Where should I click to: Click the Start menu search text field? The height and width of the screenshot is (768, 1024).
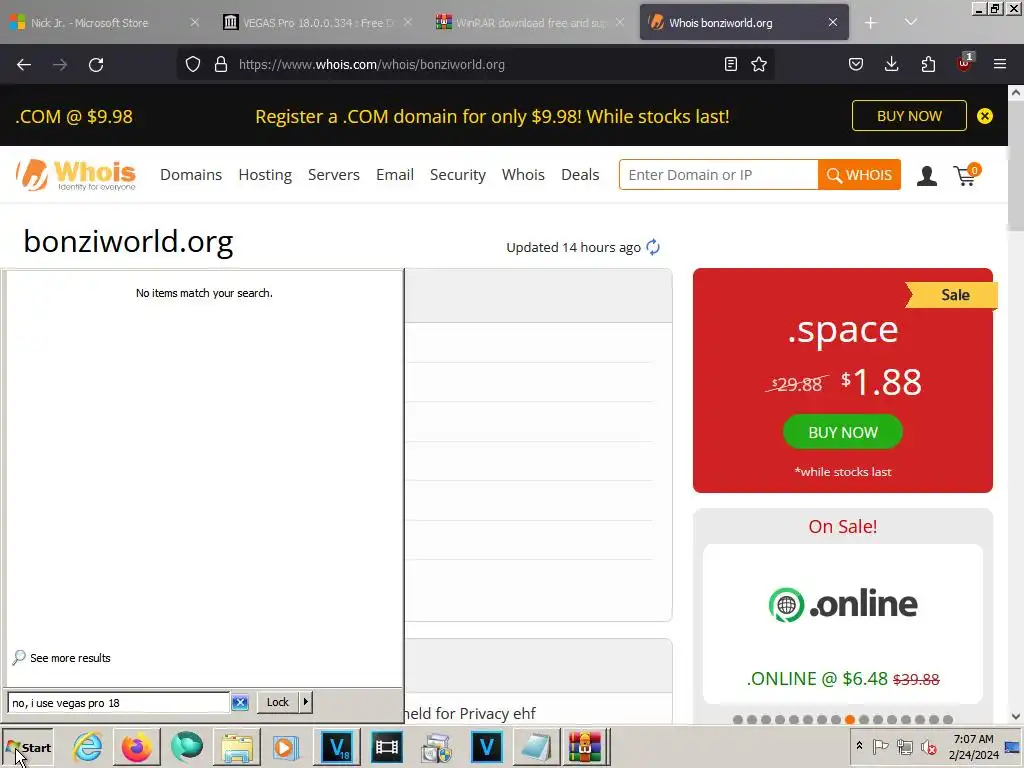118,703
